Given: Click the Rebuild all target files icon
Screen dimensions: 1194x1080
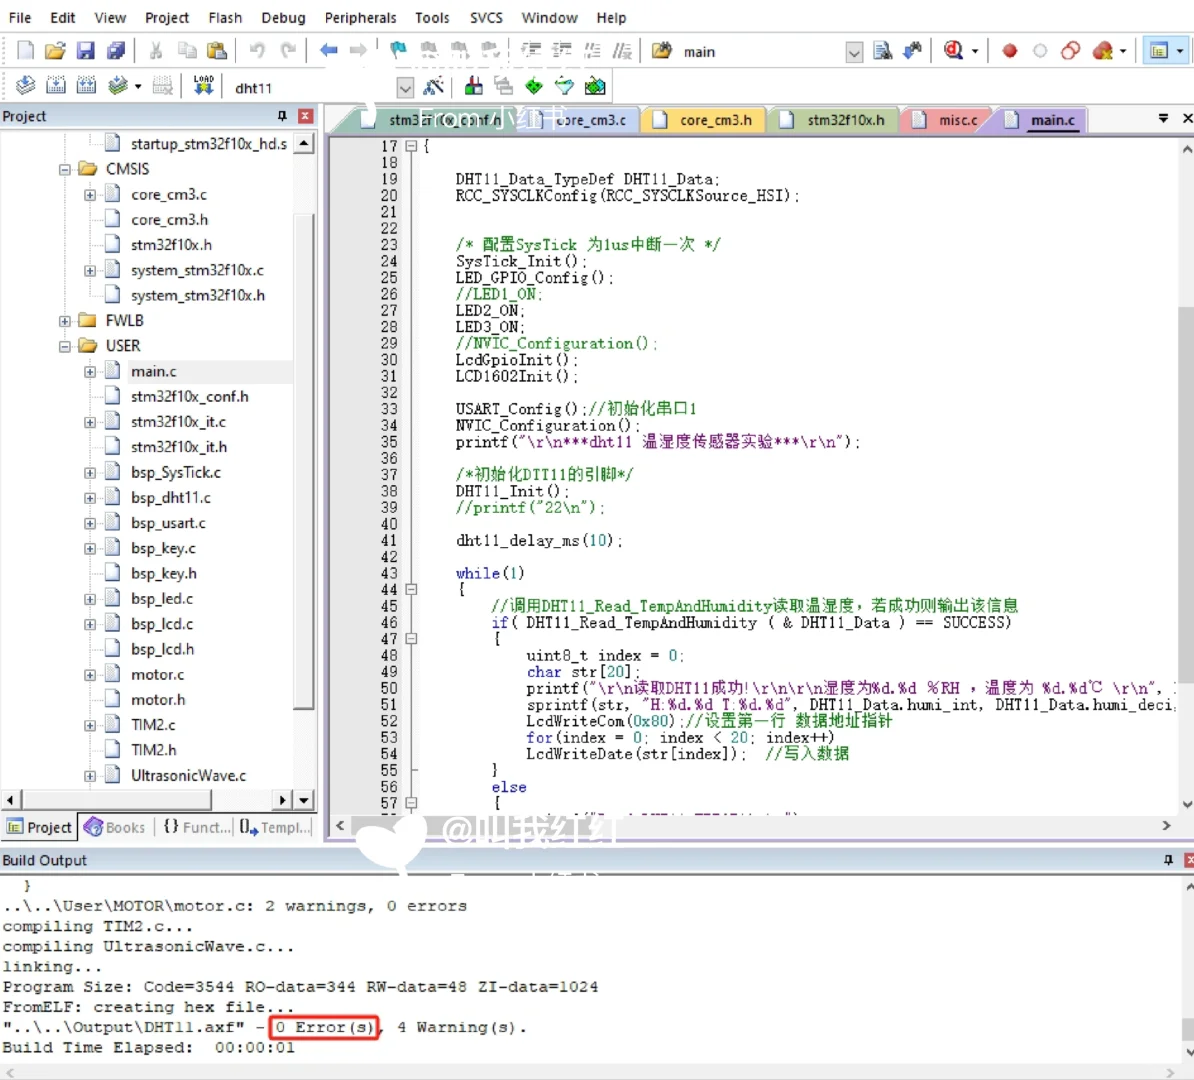Looking at the screenshot, I should [87, 86].
